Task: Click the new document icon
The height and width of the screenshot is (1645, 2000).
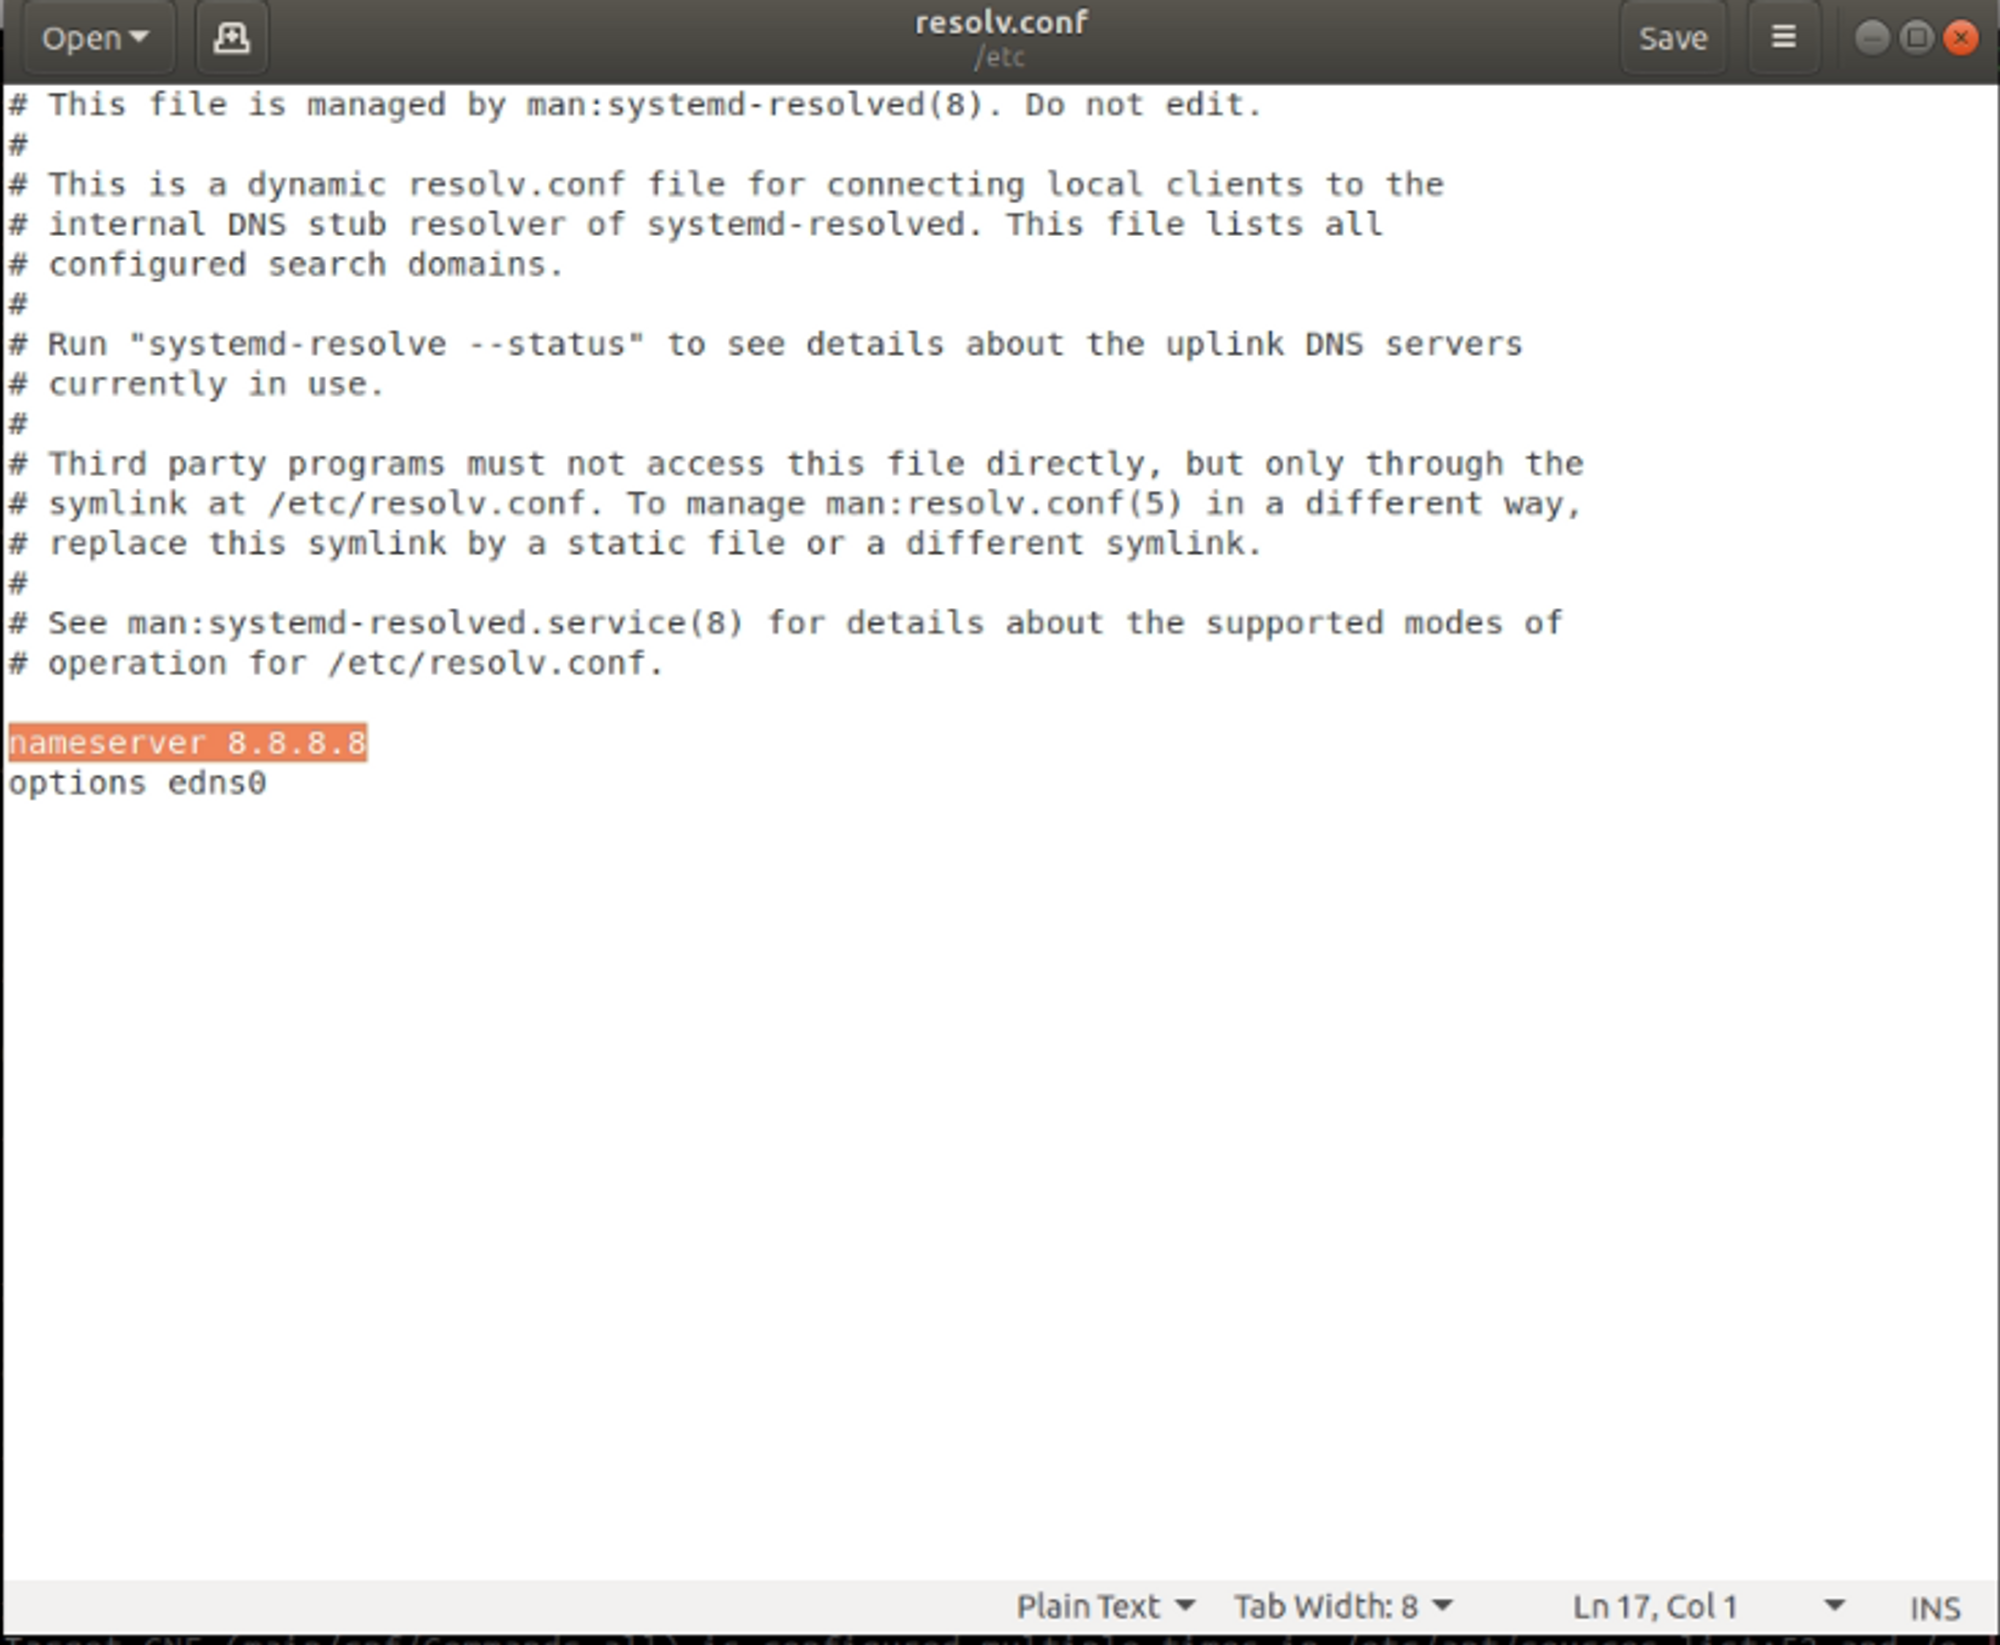Action: click(x=231, y=38)
